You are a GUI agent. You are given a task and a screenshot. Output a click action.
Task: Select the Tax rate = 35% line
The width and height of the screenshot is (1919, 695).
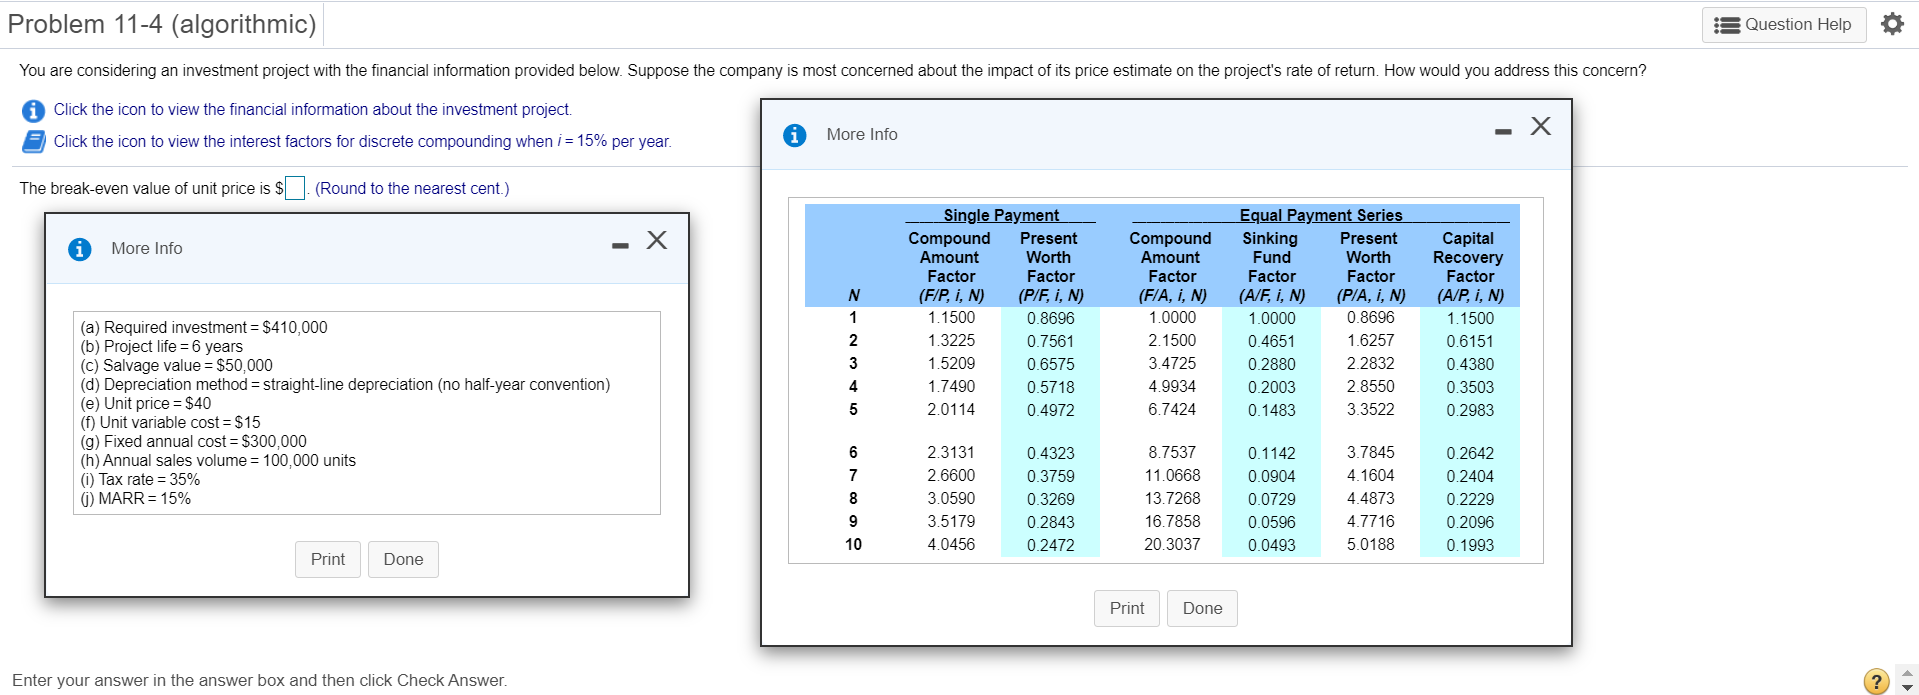coord(140,479)
